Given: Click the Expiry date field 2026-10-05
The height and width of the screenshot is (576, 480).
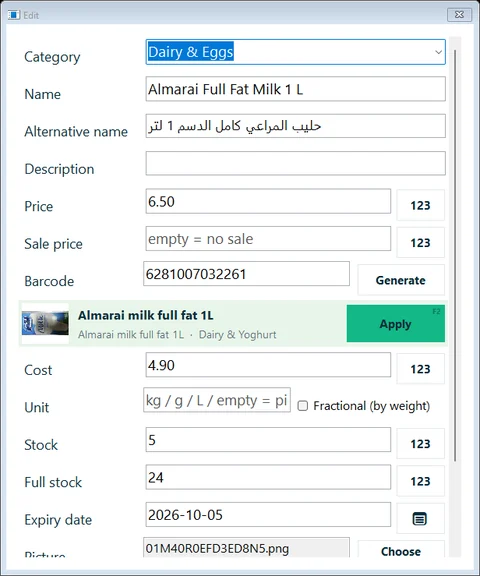Looking at the screenshot, I should point(268,514).
